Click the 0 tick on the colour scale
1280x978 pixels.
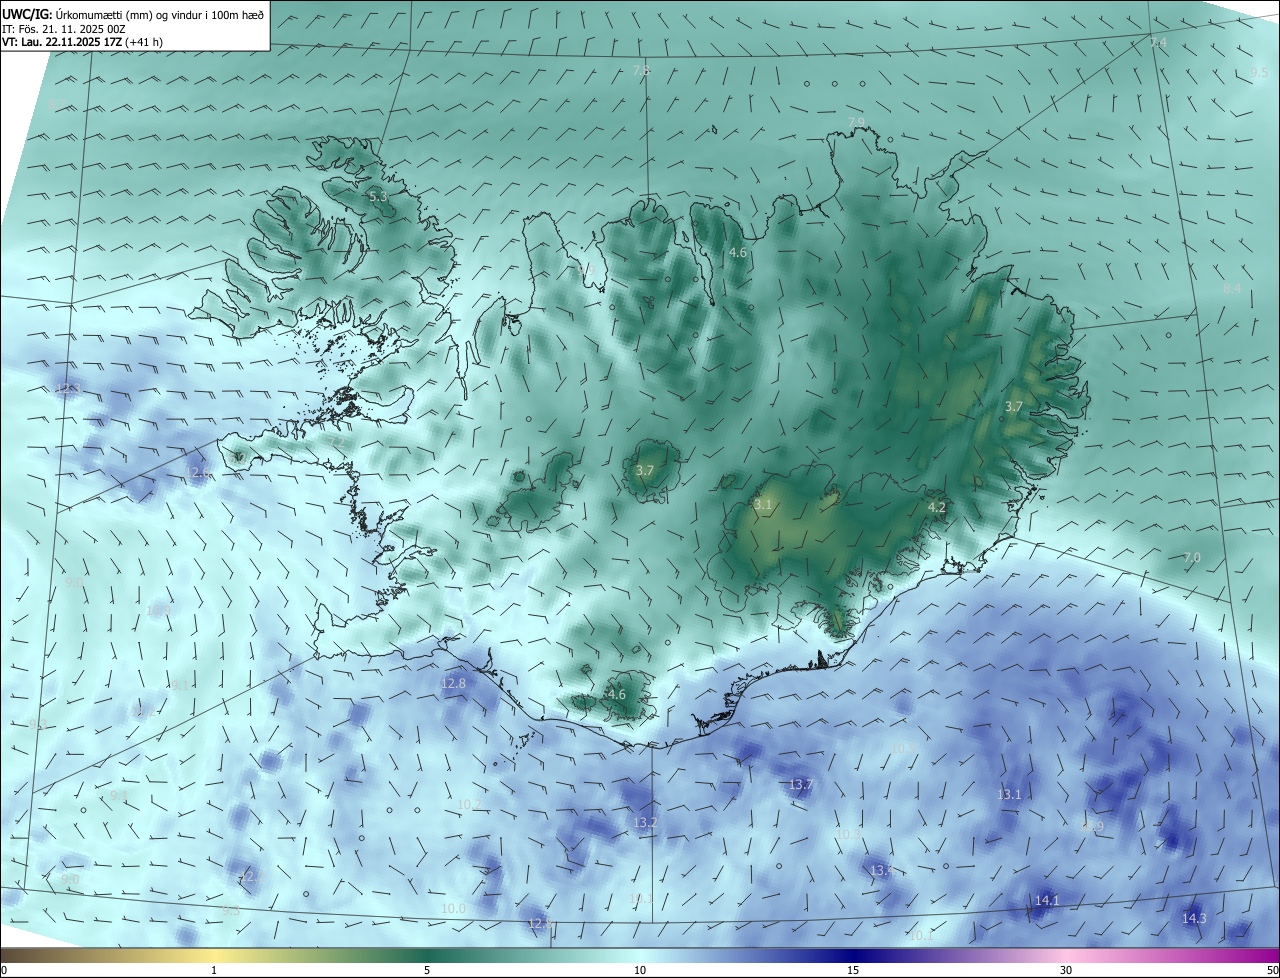[x=3, y=970]
